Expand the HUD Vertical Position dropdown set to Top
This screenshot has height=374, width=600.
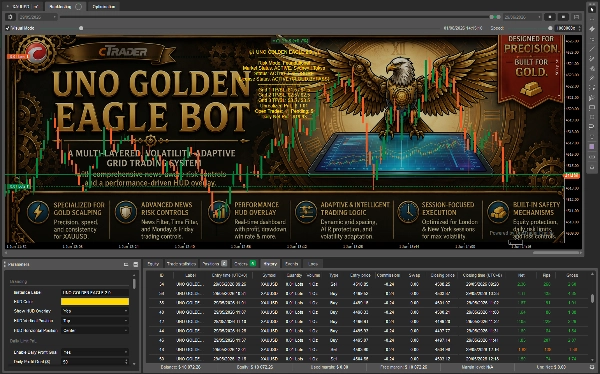pyautogui.click(x=95, y=321)
